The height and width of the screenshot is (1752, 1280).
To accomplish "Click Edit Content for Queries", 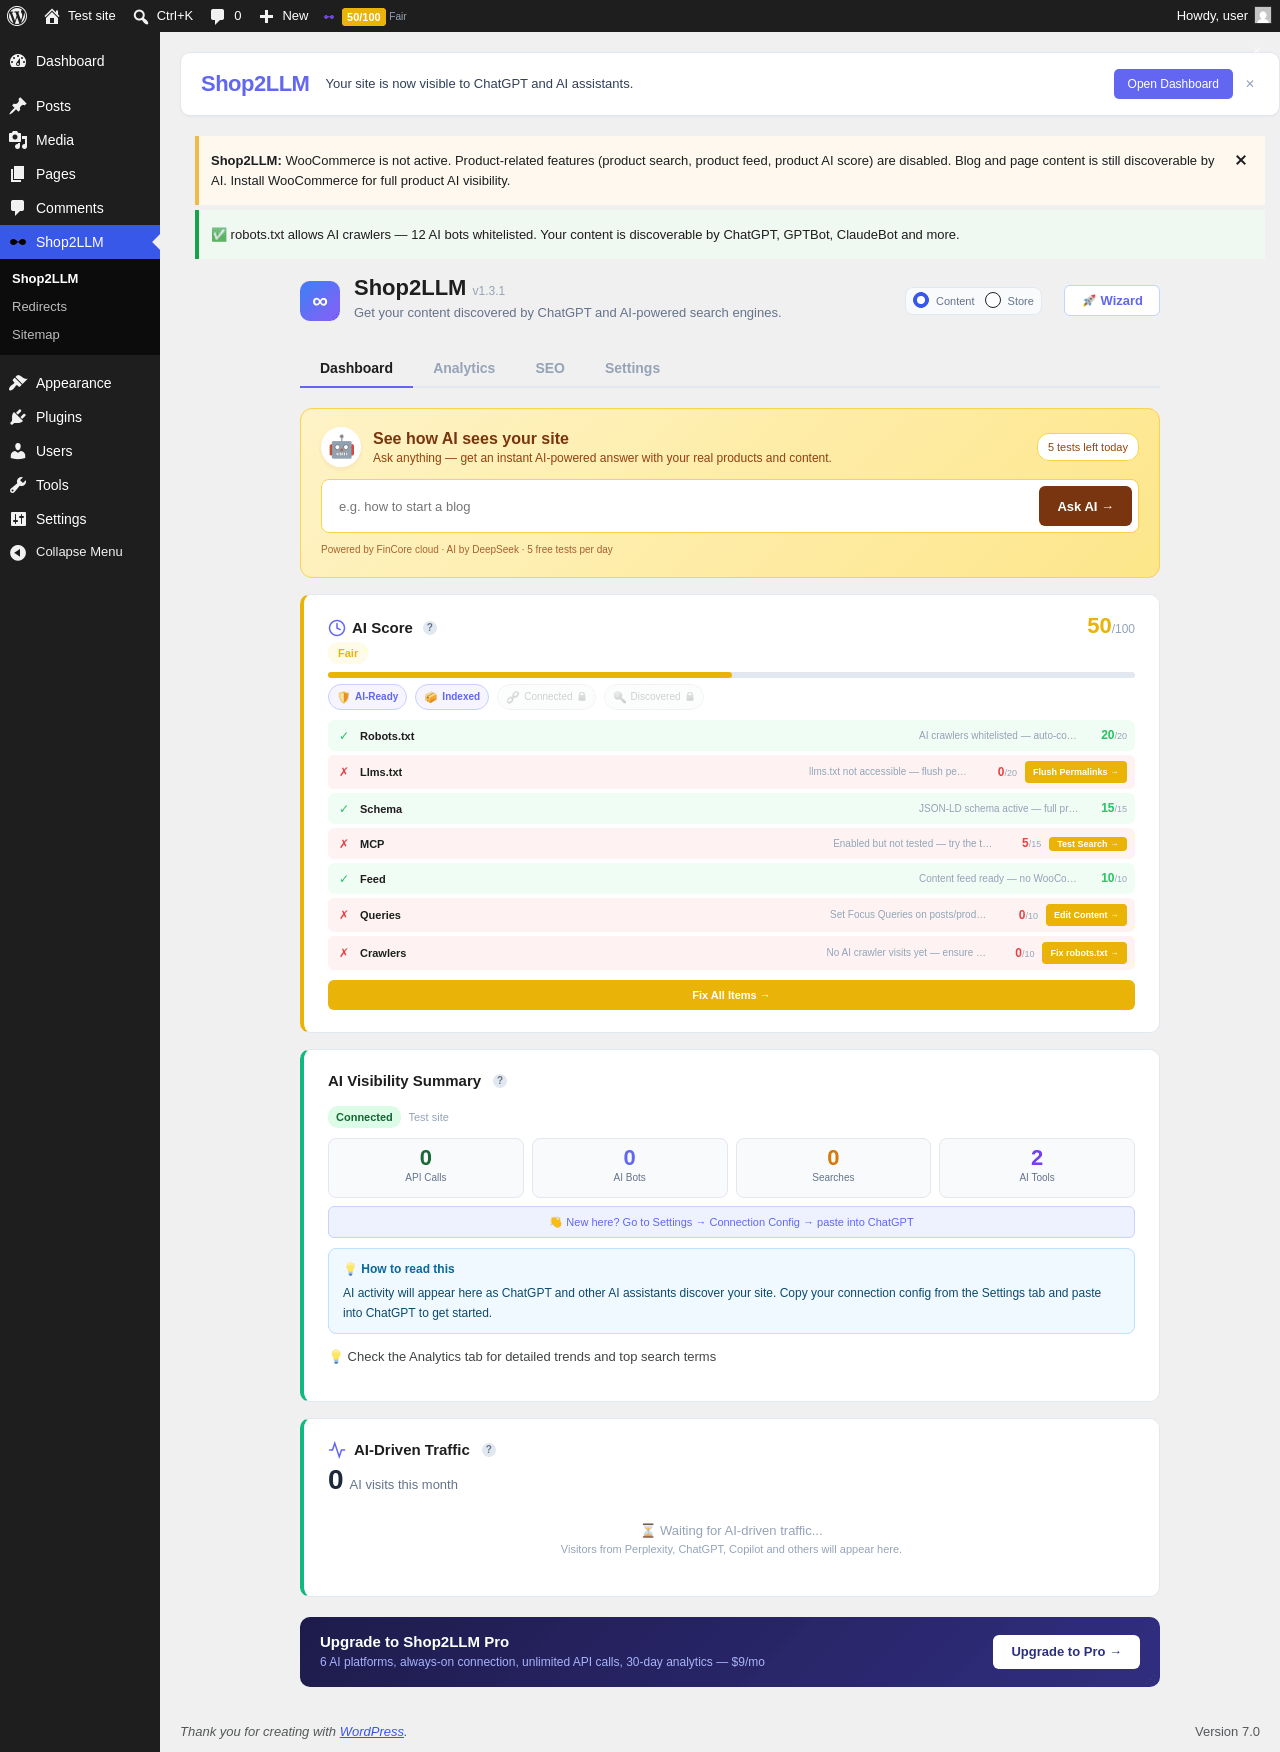I will [1086, 915].
